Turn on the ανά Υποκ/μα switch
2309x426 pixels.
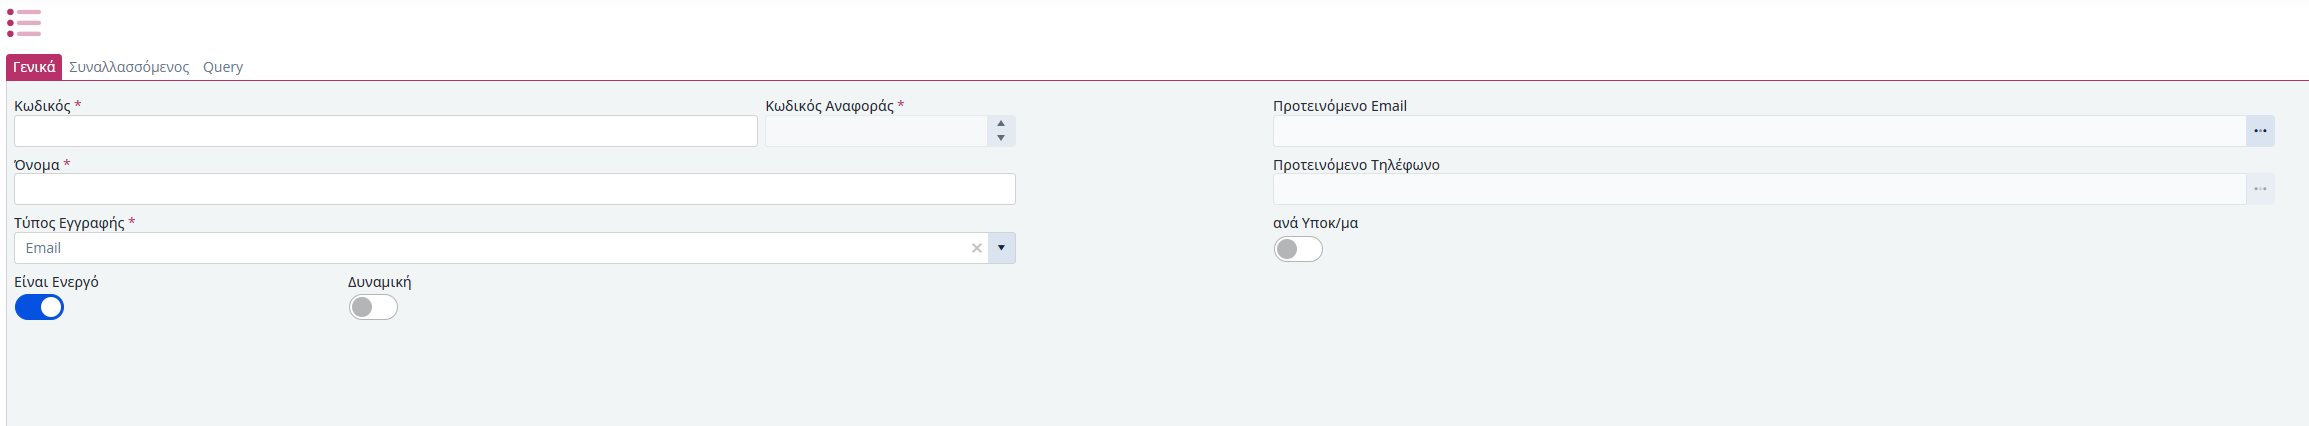point(1298,249)
